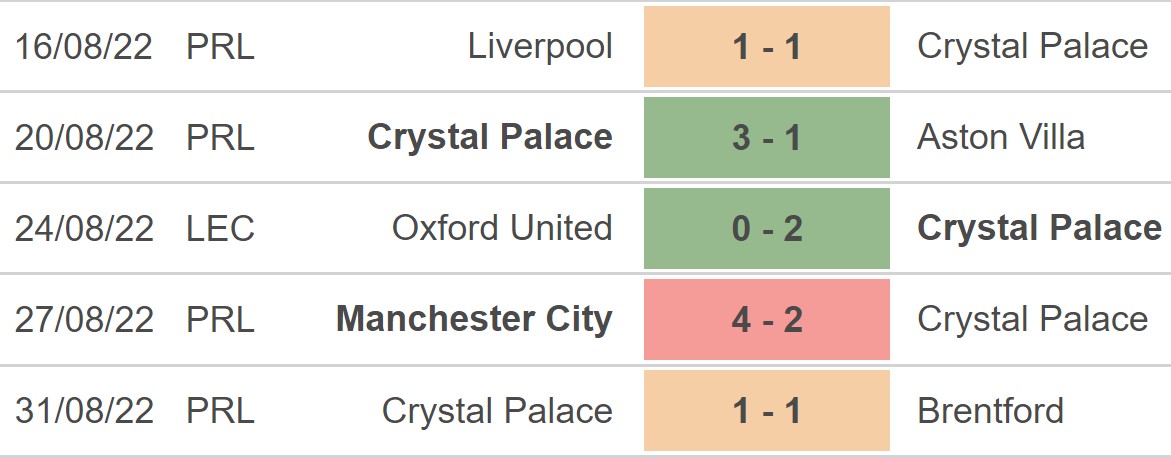Screen dimensions: 1171x458
Task: Select Crystal Palace in Manchester City row
Action: point(1032,319)
